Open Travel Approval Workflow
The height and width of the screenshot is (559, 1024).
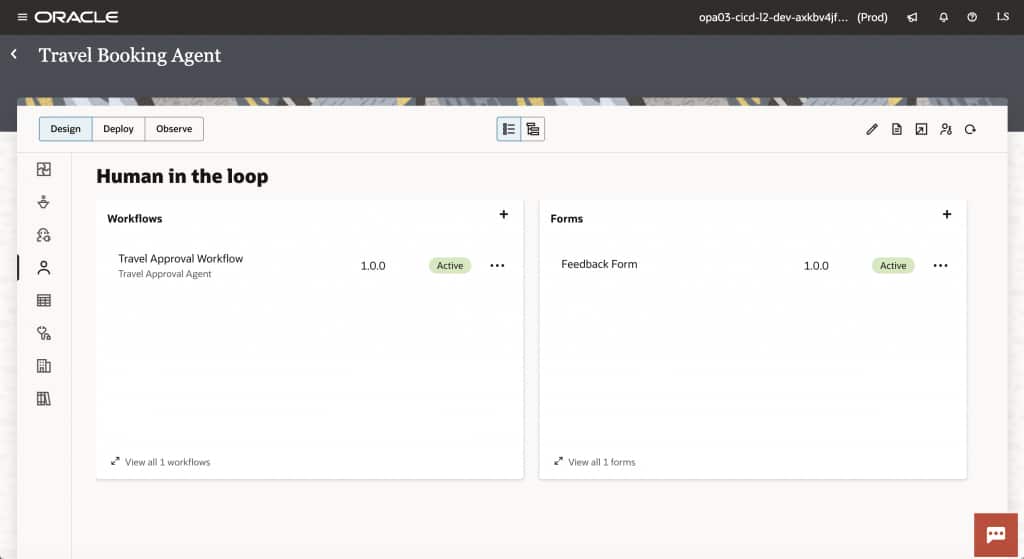click(180, 259)
